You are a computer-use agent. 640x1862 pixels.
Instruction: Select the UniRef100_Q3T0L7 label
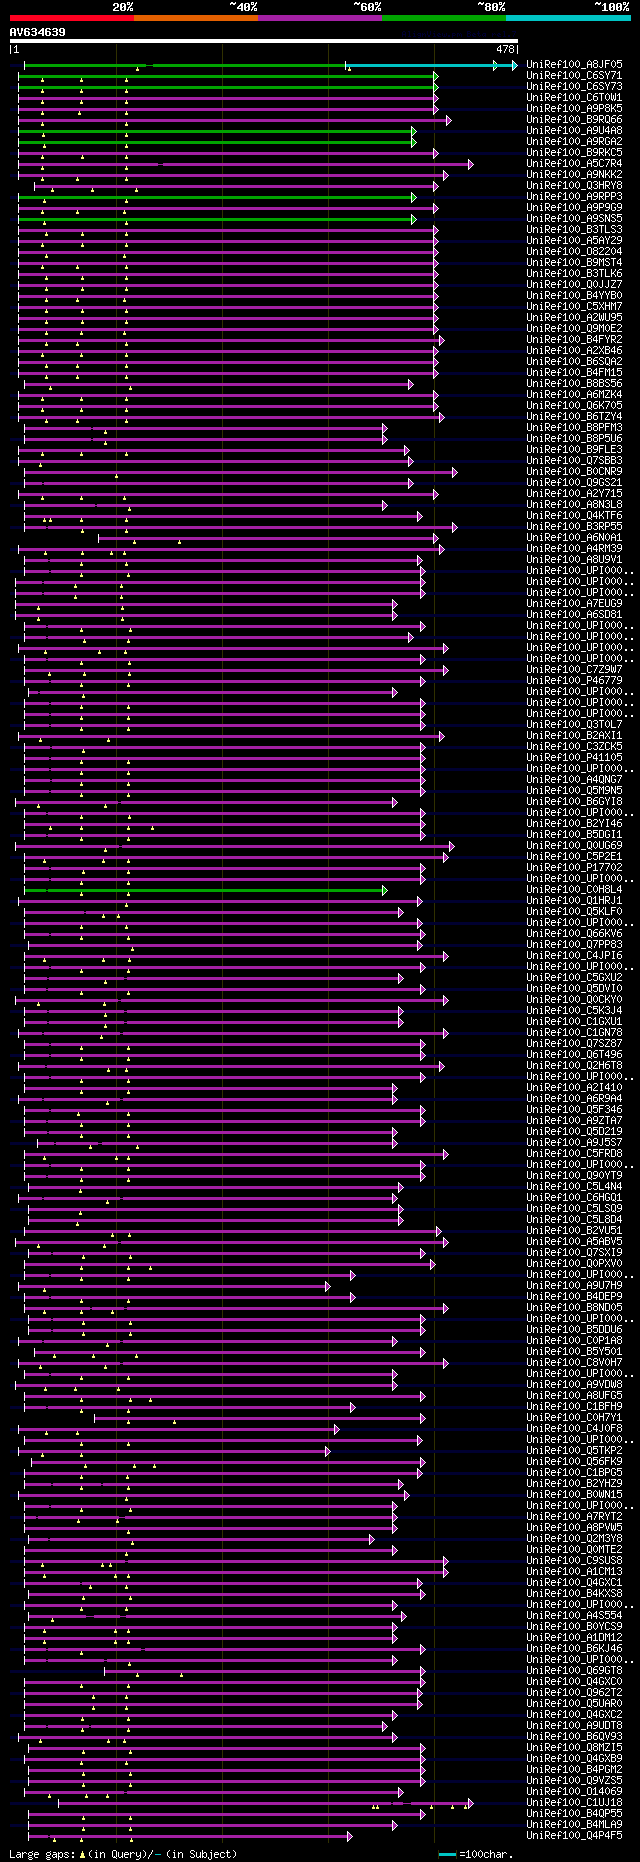pos(574,724)
